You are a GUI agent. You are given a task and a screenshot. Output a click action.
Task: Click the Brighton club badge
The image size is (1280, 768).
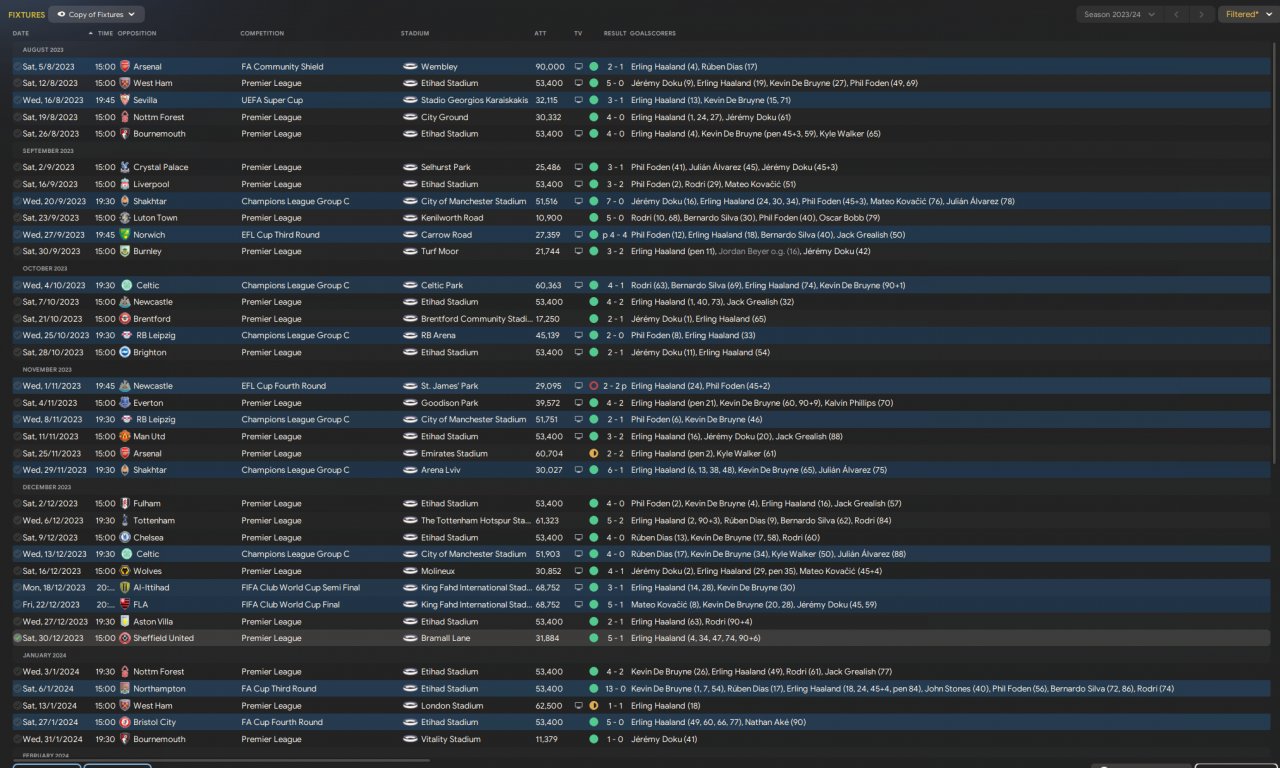tap(125, 352)
